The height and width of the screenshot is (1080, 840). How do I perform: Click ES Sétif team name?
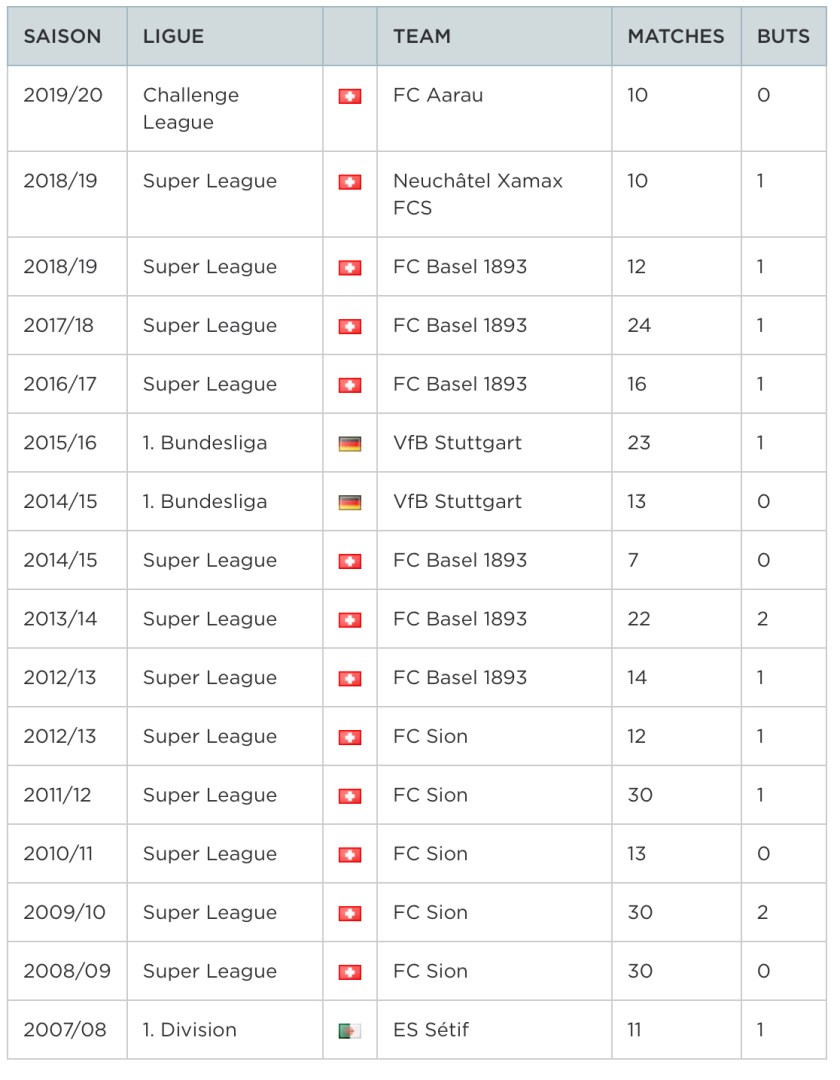pyautogui.click(x=431, y=1030)
